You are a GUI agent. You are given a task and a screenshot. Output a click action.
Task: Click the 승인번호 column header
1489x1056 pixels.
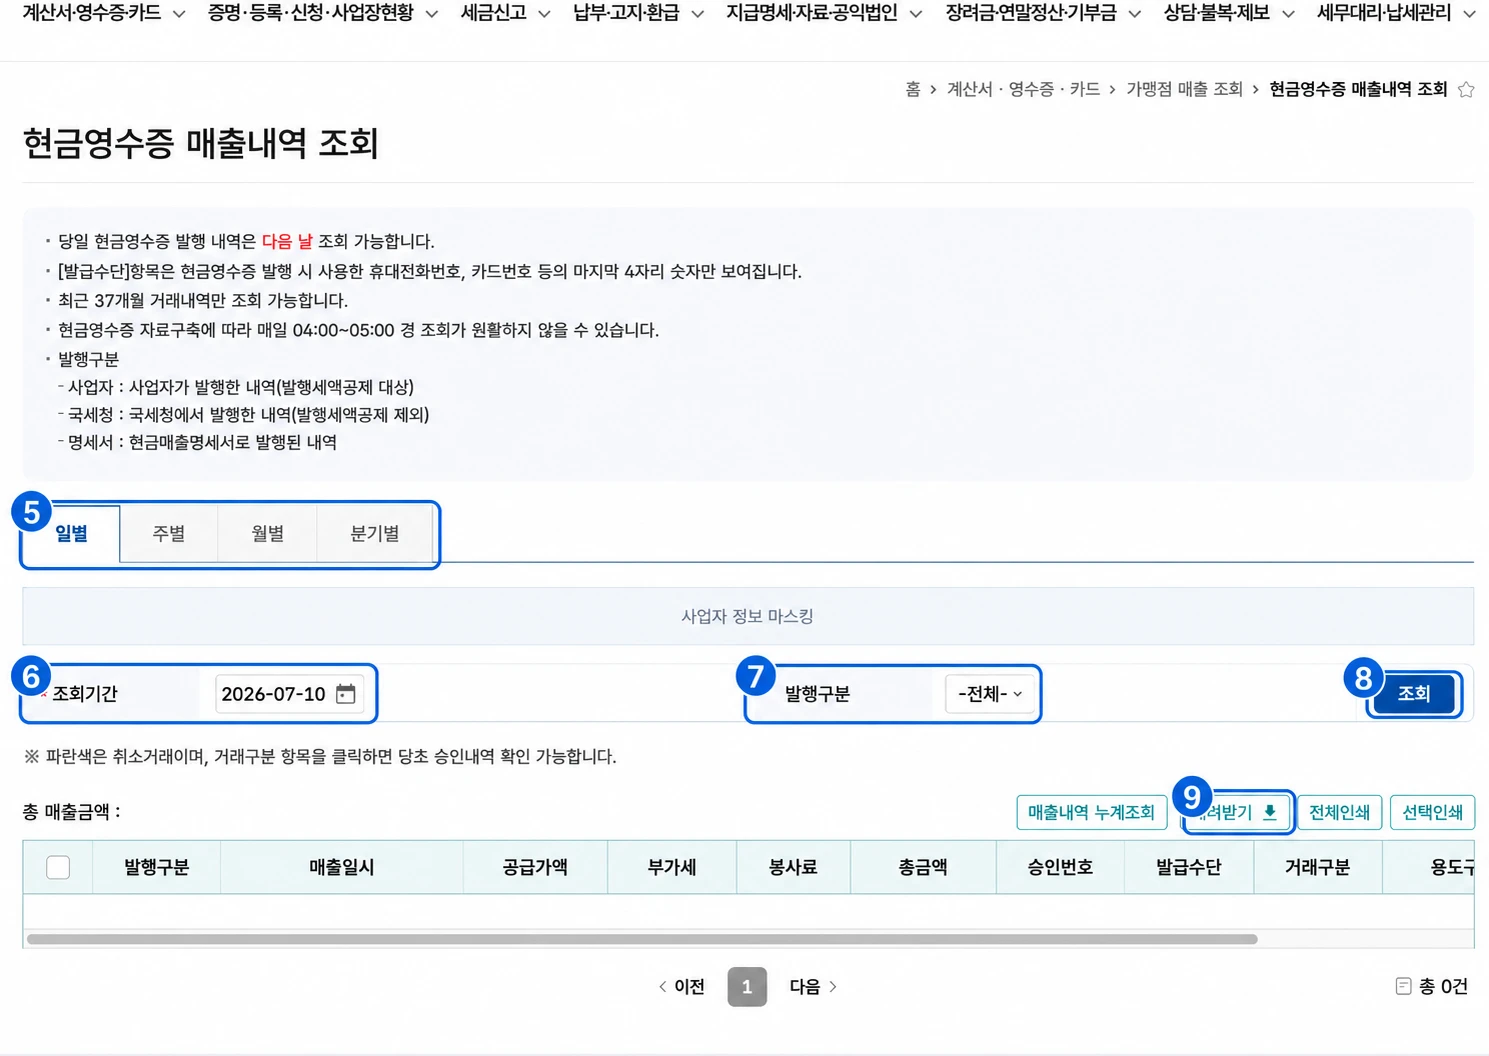pos(1060,867)
